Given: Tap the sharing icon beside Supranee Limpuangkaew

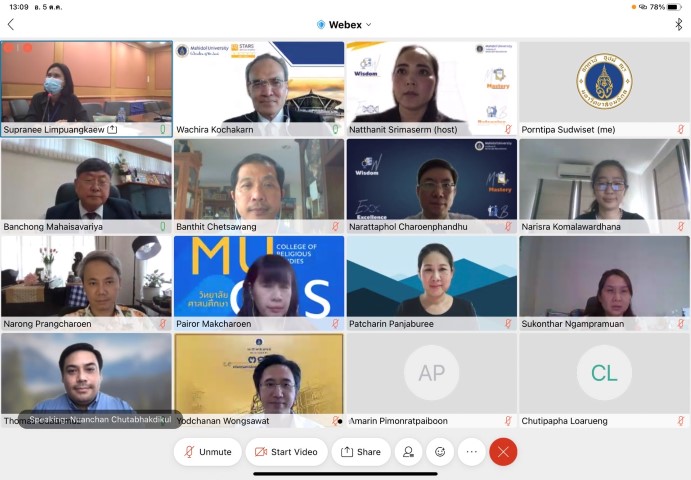Looking at the screenshot, I should (112, 129).
